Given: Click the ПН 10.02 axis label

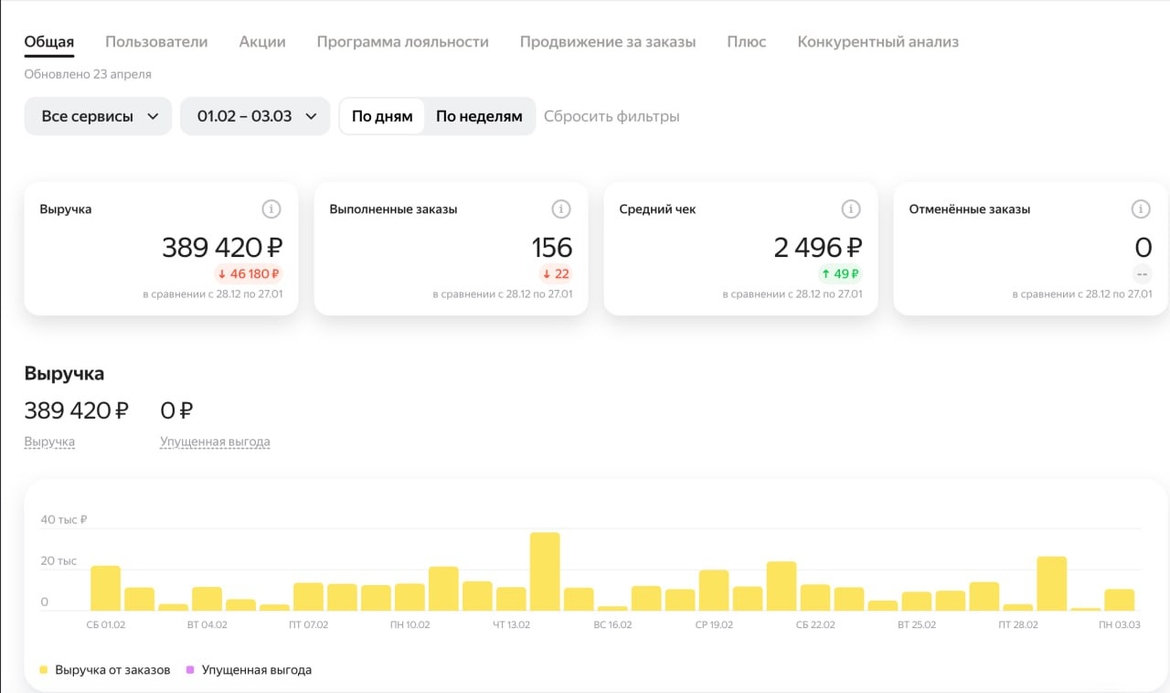Looking at the screenshot, I should click(x=410, y=624).
